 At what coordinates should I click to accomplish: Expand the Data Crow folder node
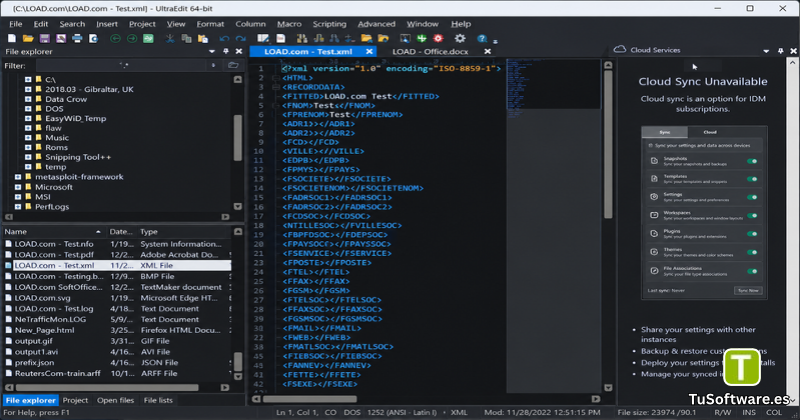pyautogui.click(x=28, y=99)
